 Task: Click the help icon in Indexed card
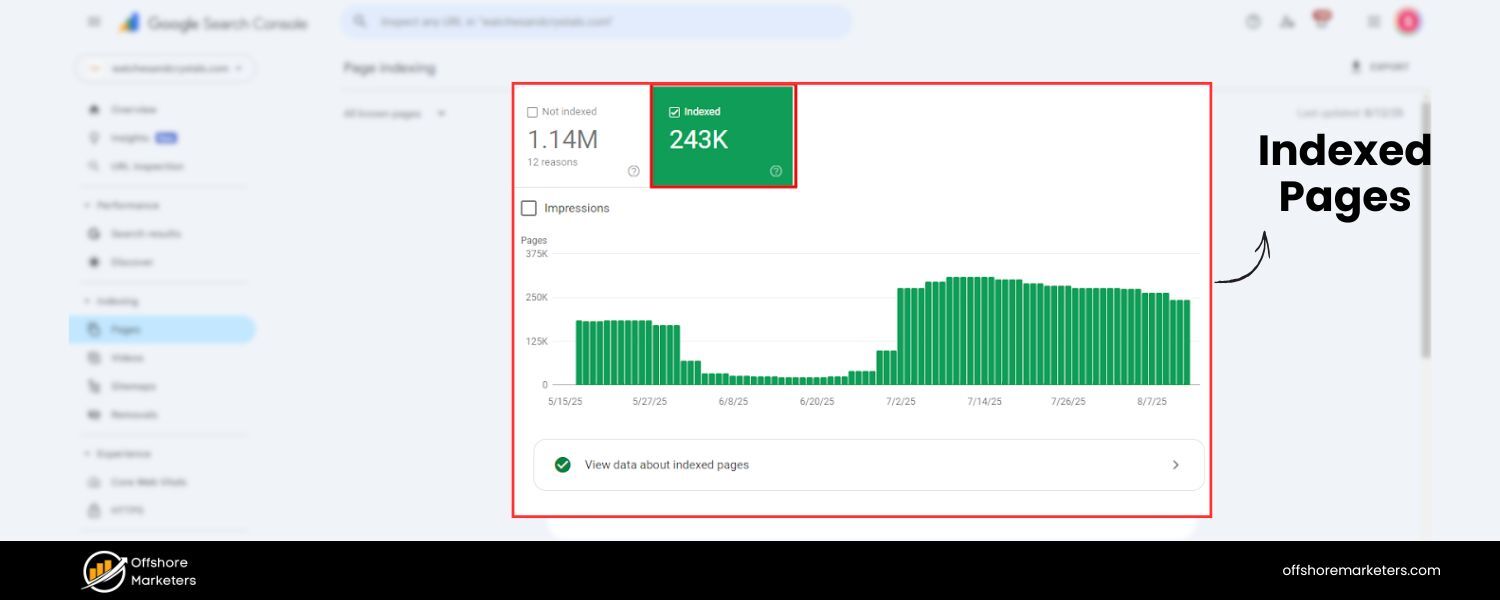[776, 171]
